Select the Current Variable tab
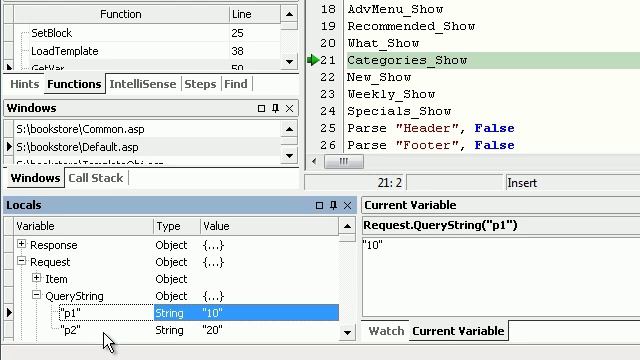 click(458, 331)
